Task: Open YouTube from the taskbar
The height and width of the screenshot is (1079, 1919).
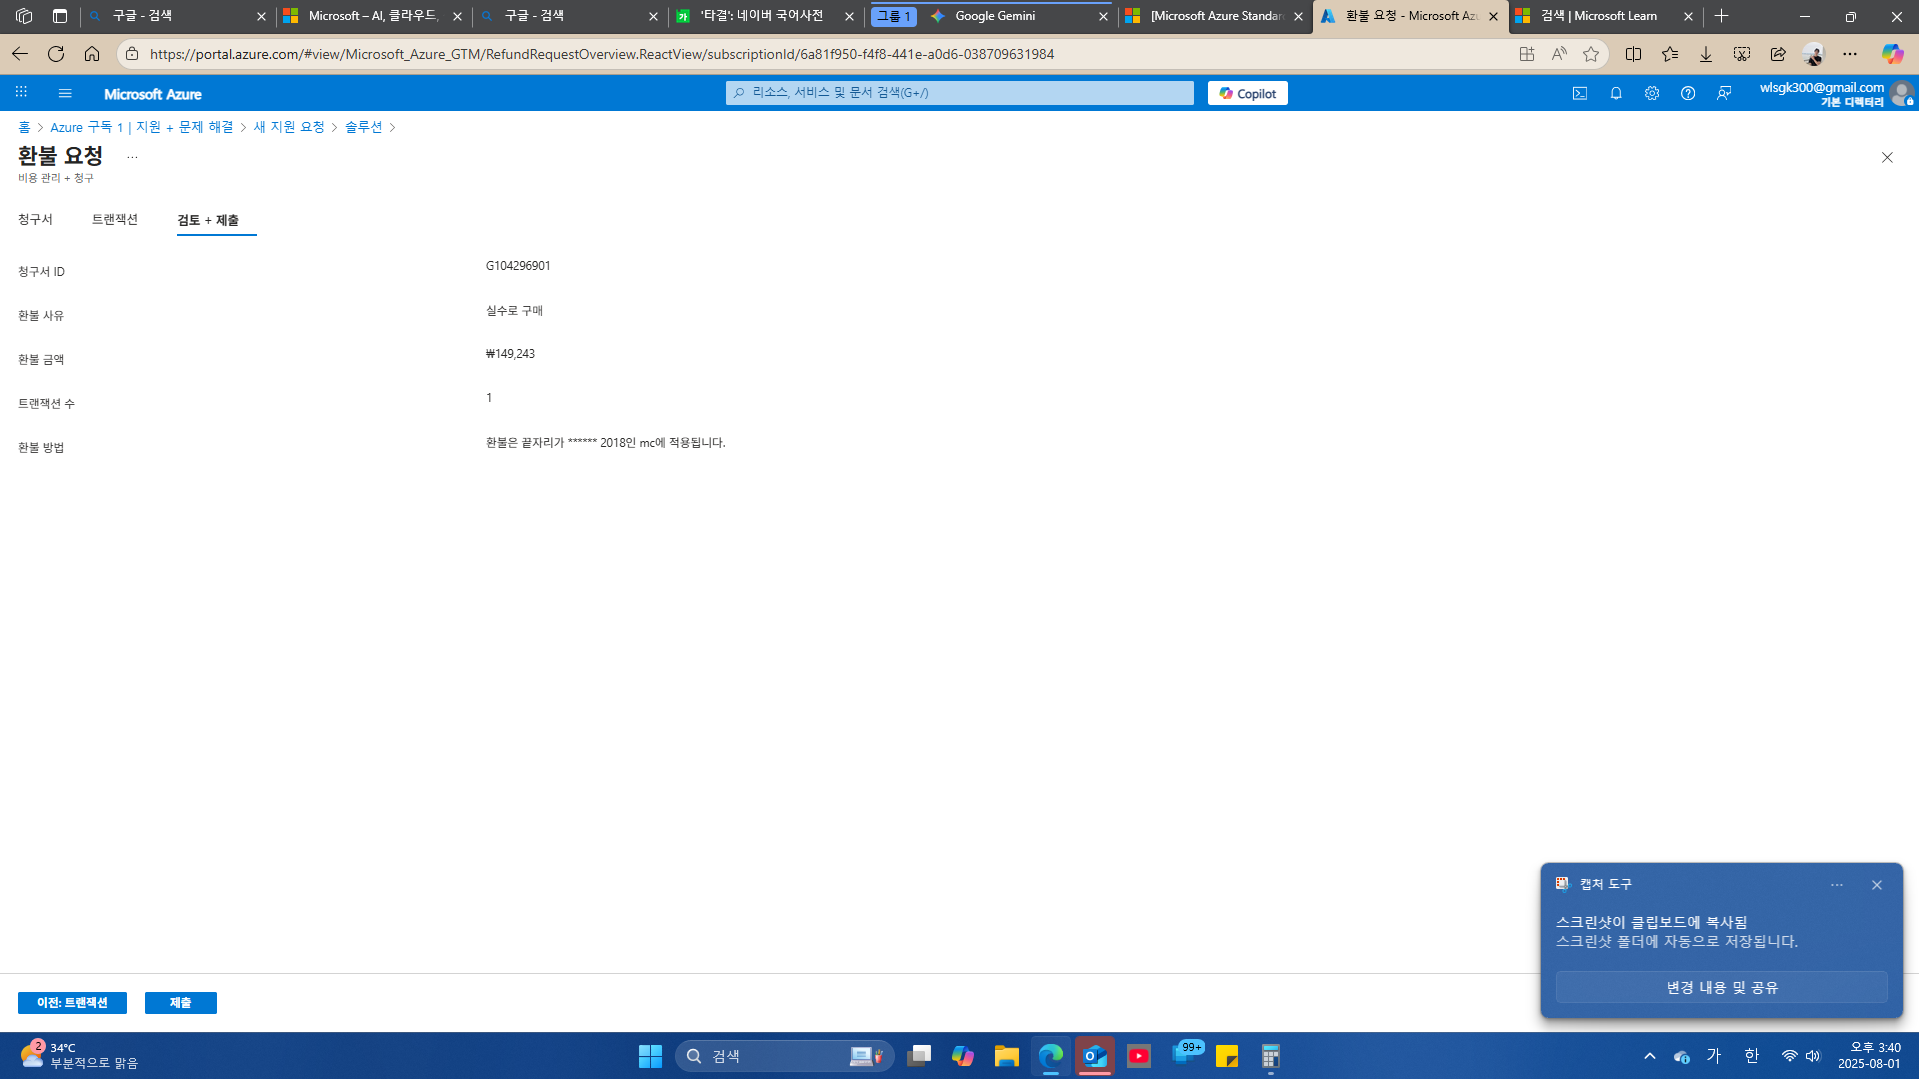Action: coord(1138,1055)
